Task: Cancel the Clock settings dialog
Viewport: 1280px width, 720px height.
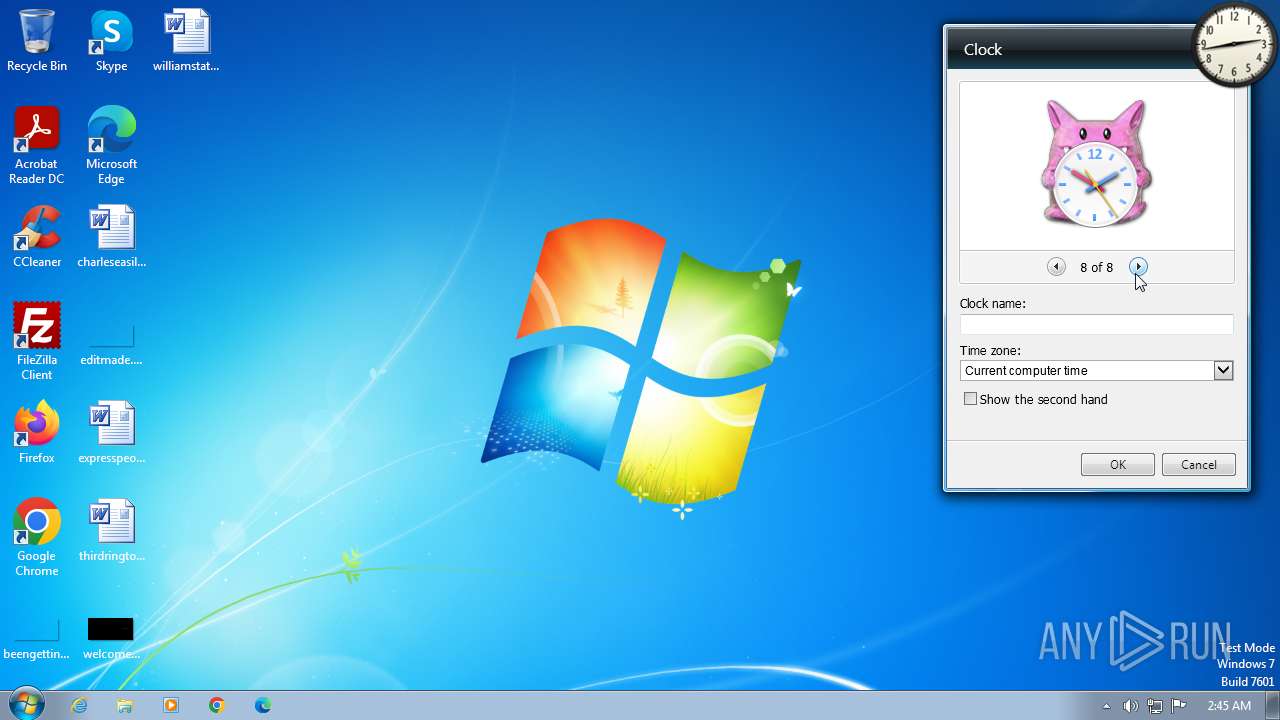Action: (1199, 464)
